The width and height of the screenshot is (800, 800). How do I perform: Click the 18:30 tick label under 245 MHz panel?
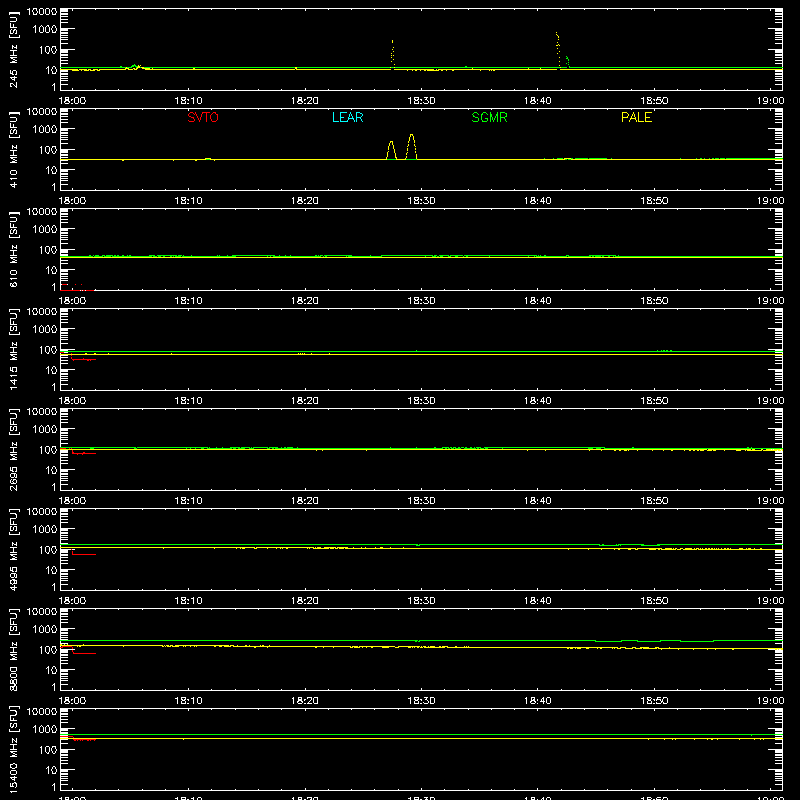click(x=421, y=101)
